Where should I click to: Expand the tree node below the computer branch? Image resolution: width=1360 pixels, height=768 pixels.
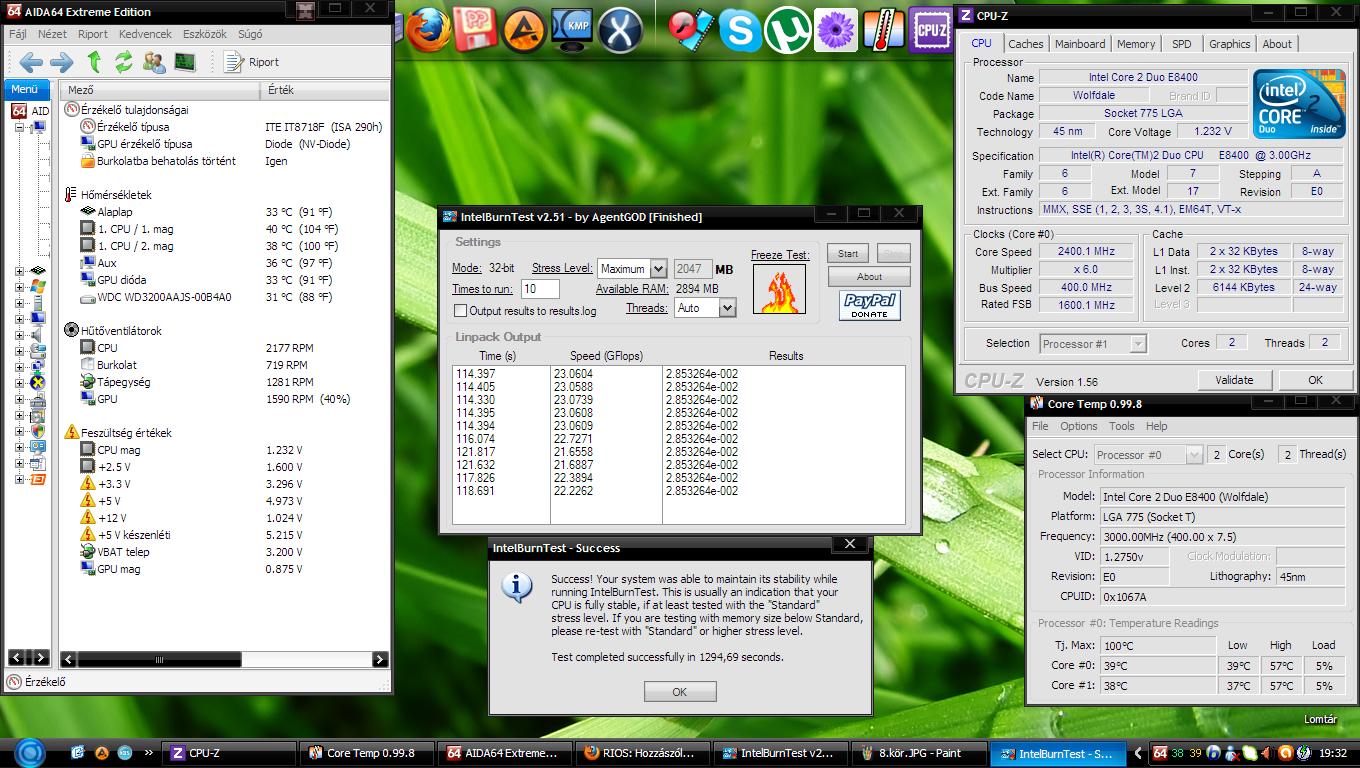coord(20,271)
